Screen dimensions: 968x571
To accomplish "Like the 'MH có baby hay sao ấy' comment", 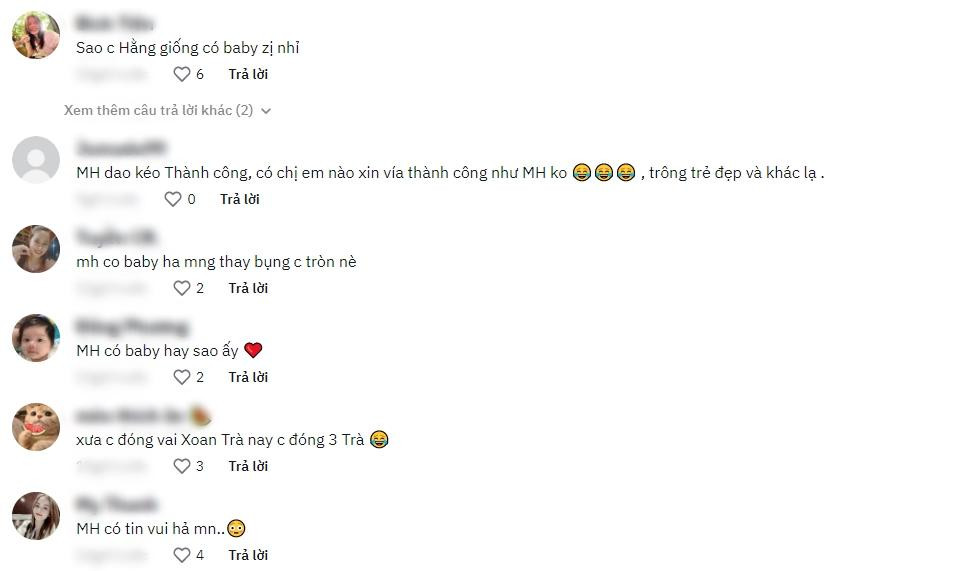I will [x=182, y=377].
